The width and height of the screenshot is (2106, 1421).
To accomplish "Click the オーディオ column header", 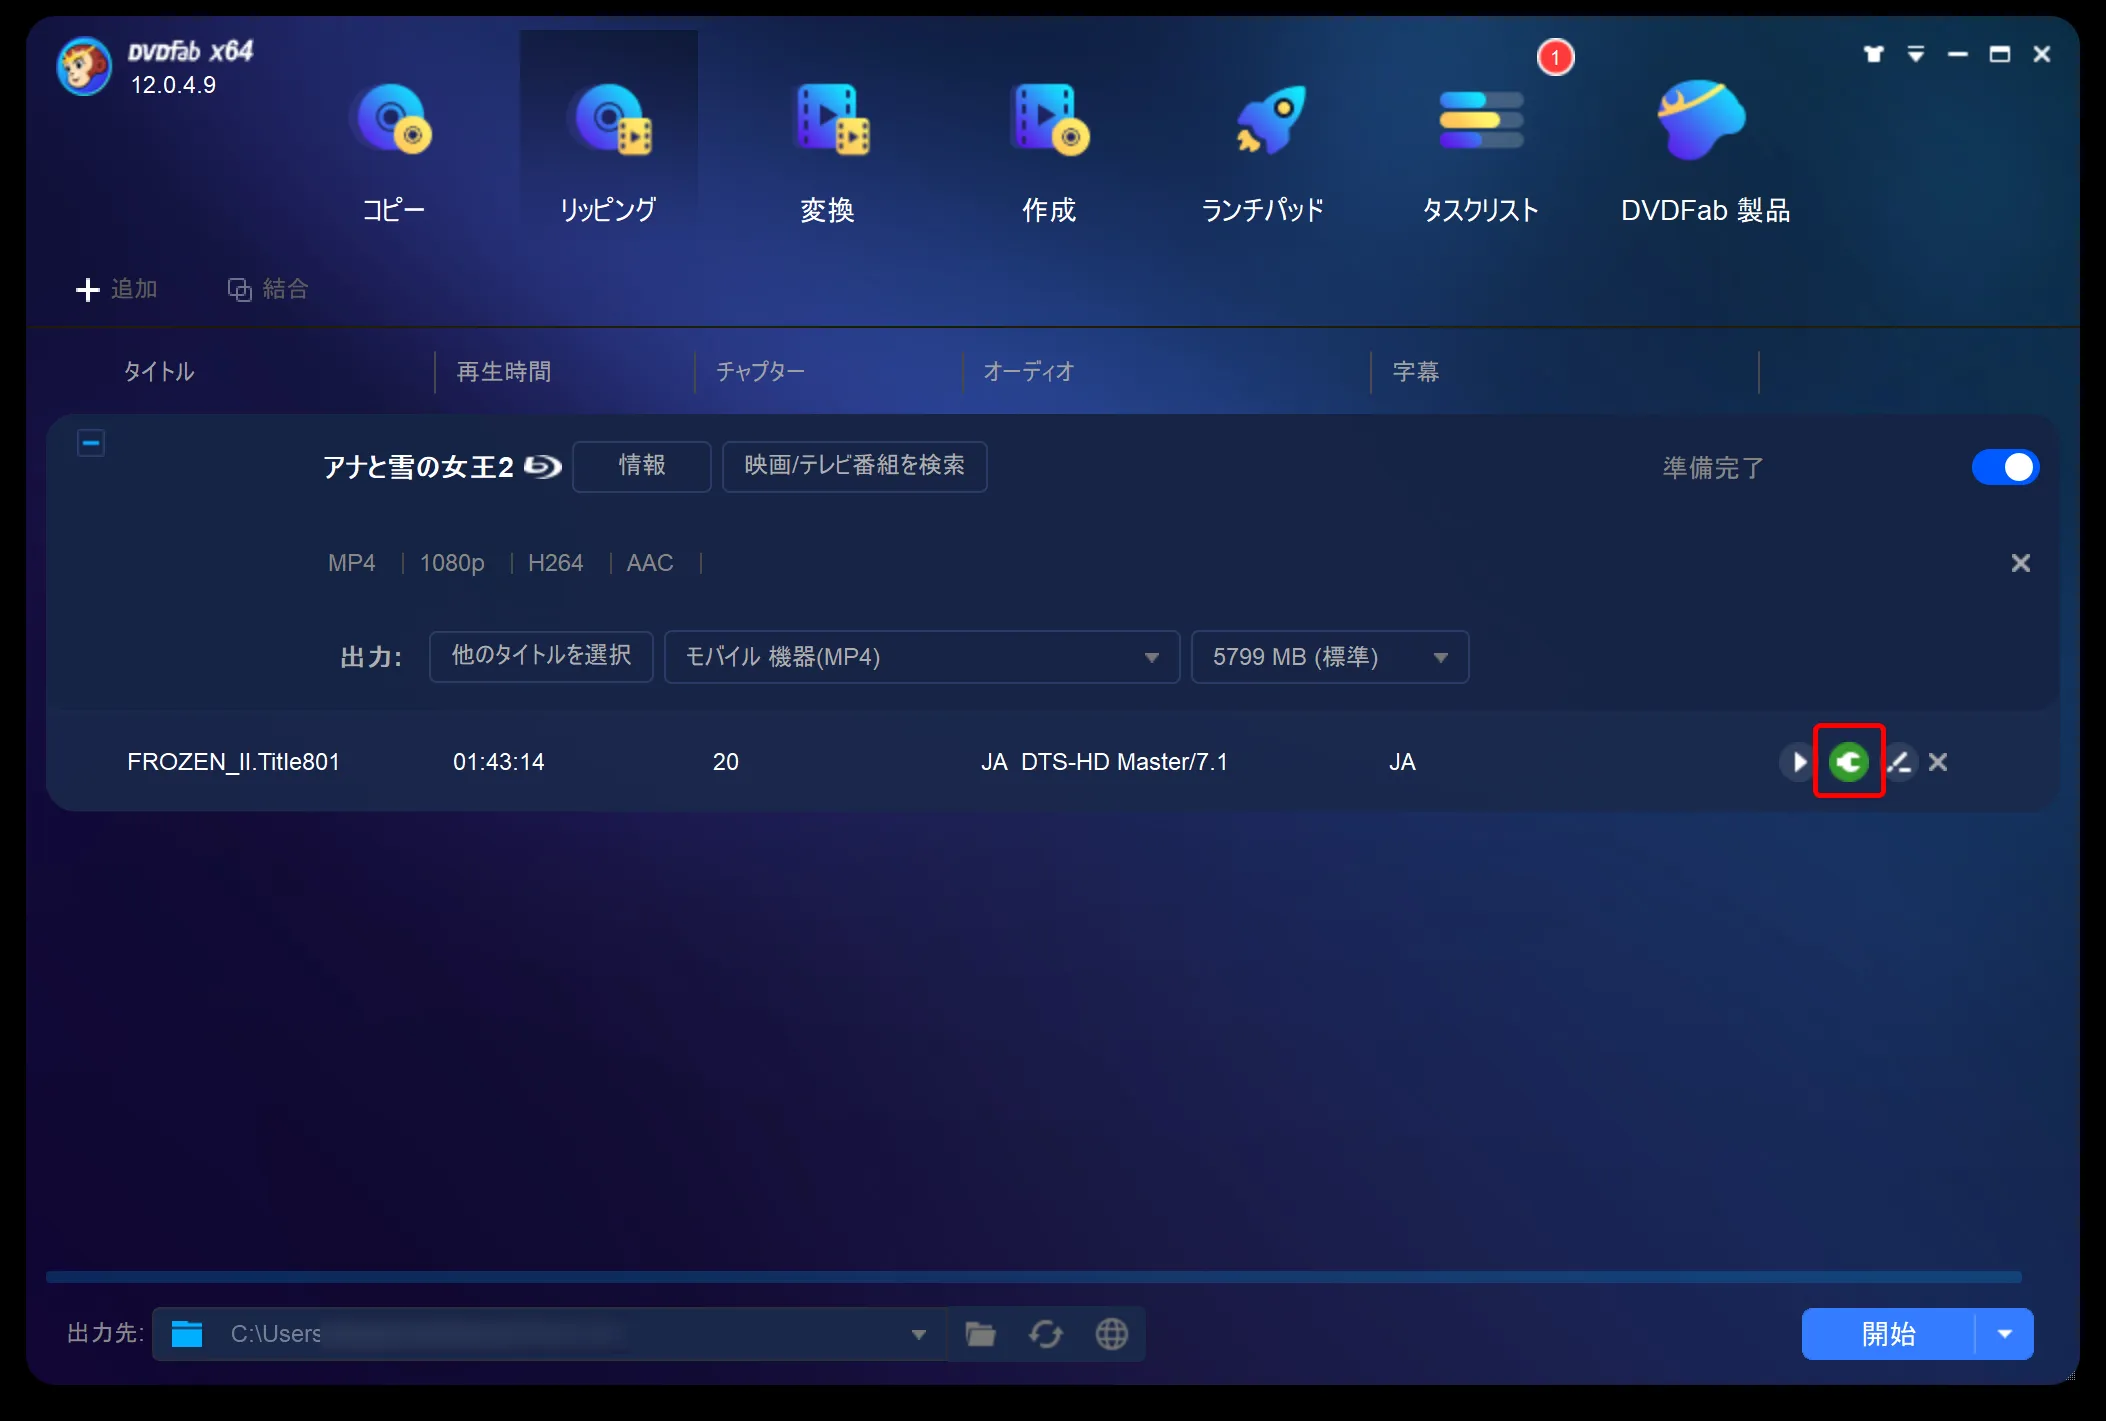I will [x=1028, y=372].
